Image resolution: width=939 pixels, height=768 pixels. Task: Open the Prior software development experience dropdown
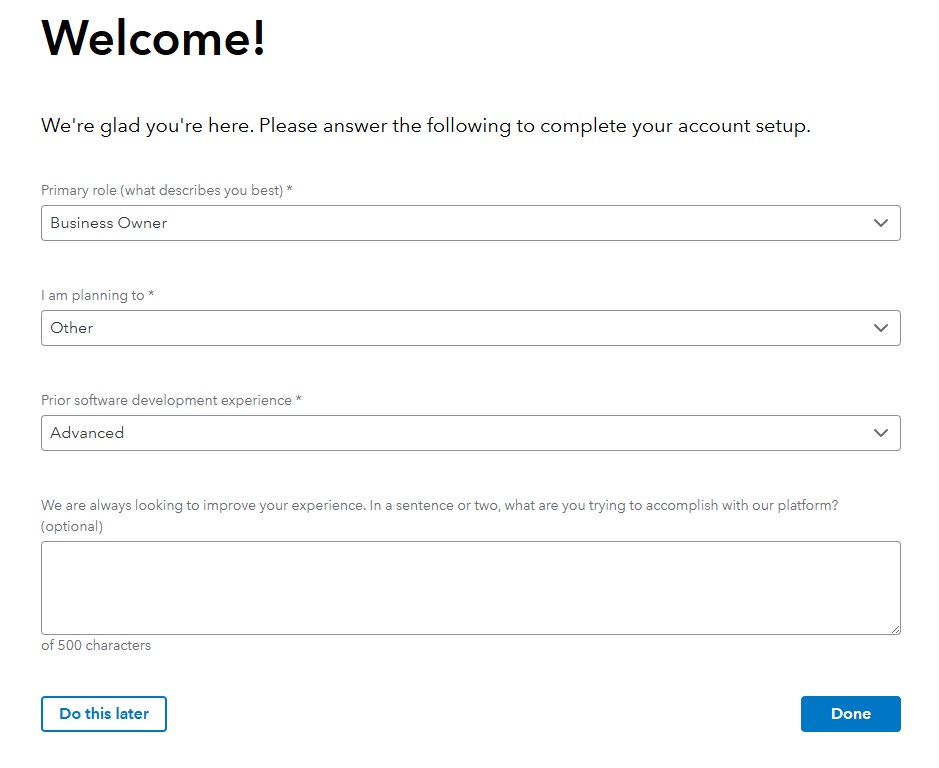click(x=470, y=433)
